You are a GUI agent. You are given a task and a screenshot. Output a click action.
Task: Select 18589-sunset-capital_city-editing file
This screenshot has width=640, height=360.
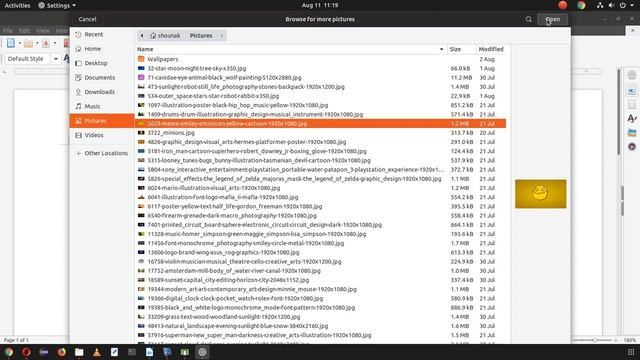[320, 280]
